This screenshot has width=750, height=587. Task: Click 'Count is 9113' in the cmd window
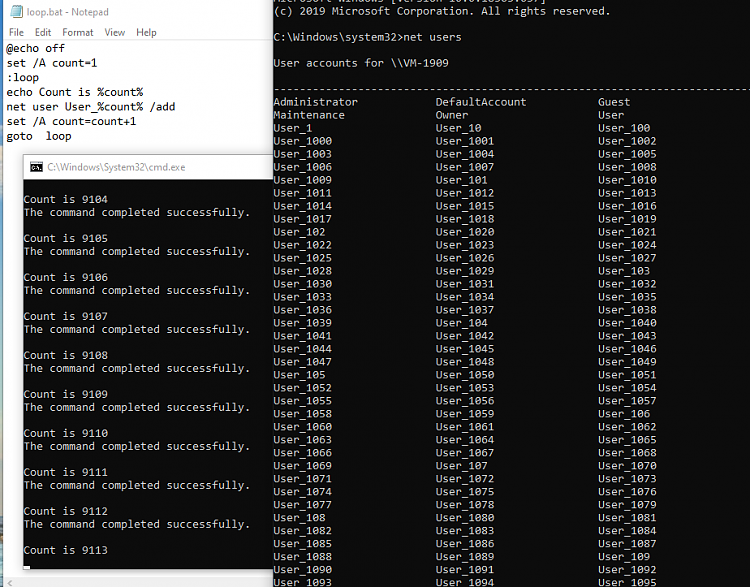click(66, 550)
